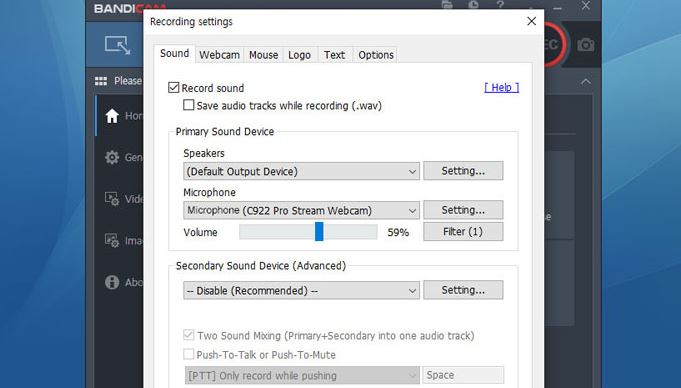
Task: Expand the Speakers Default Output Device dropdown
Action: click(x=301, y=171)
